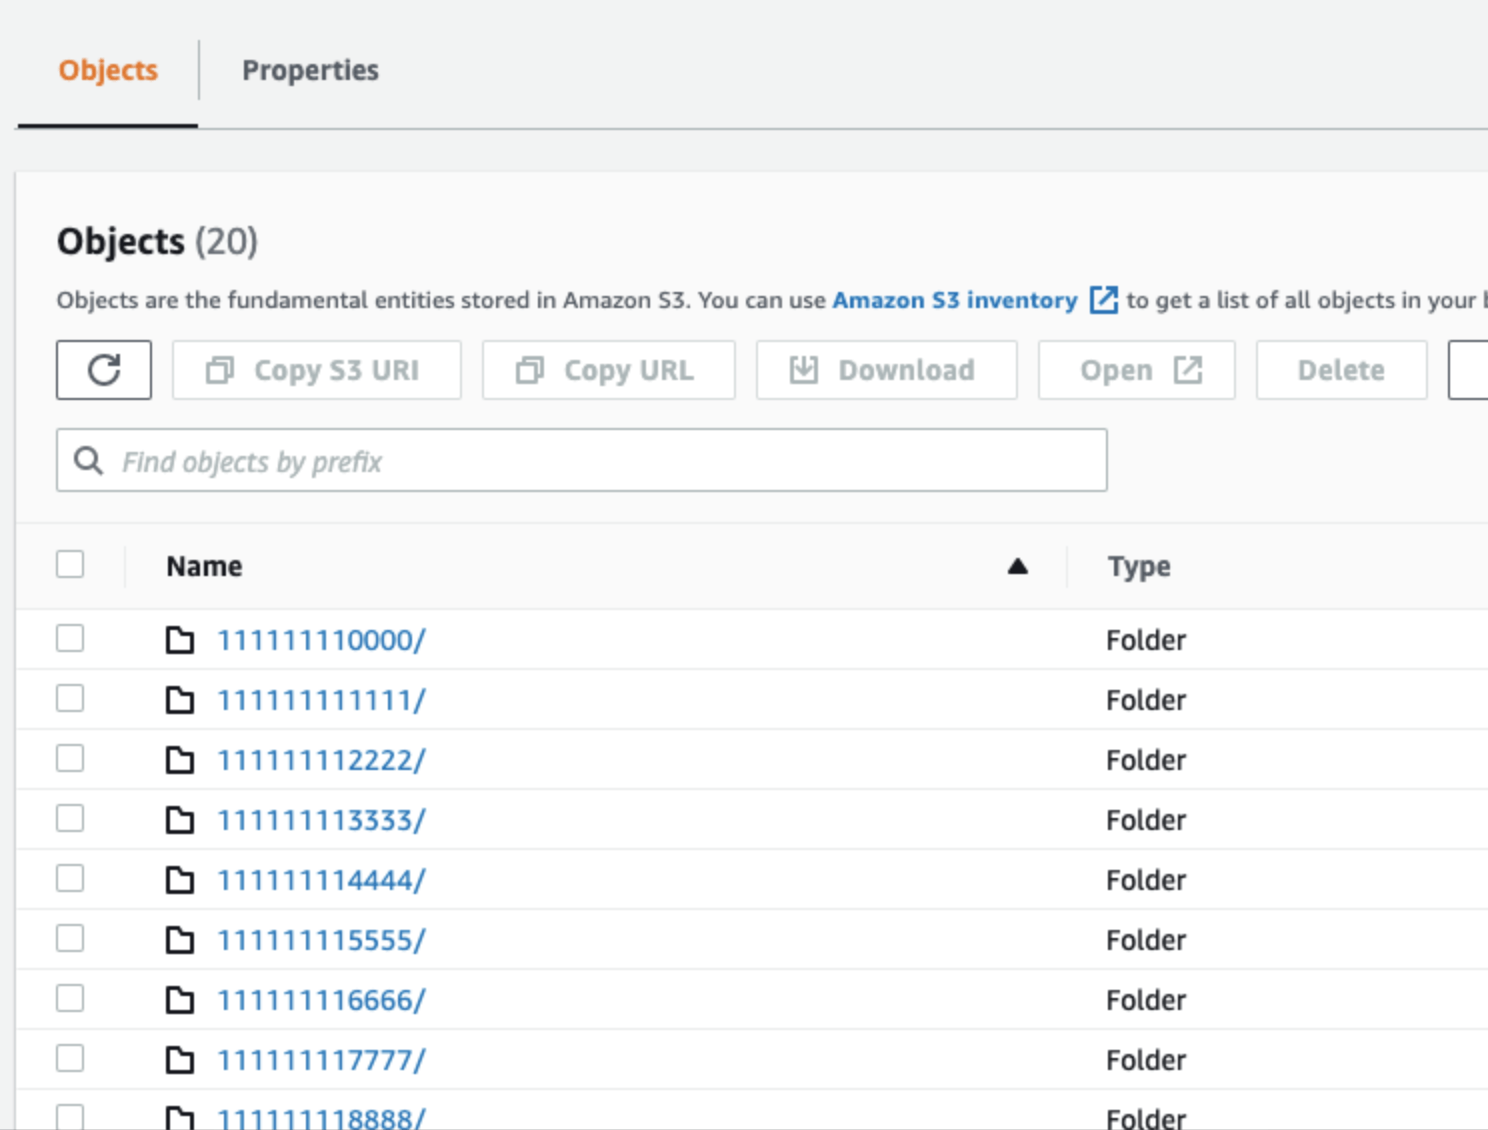
Task: Click the external link icon next to Amazon S3 inventory
Action: pyautogui.click(x=1103, y=299)
